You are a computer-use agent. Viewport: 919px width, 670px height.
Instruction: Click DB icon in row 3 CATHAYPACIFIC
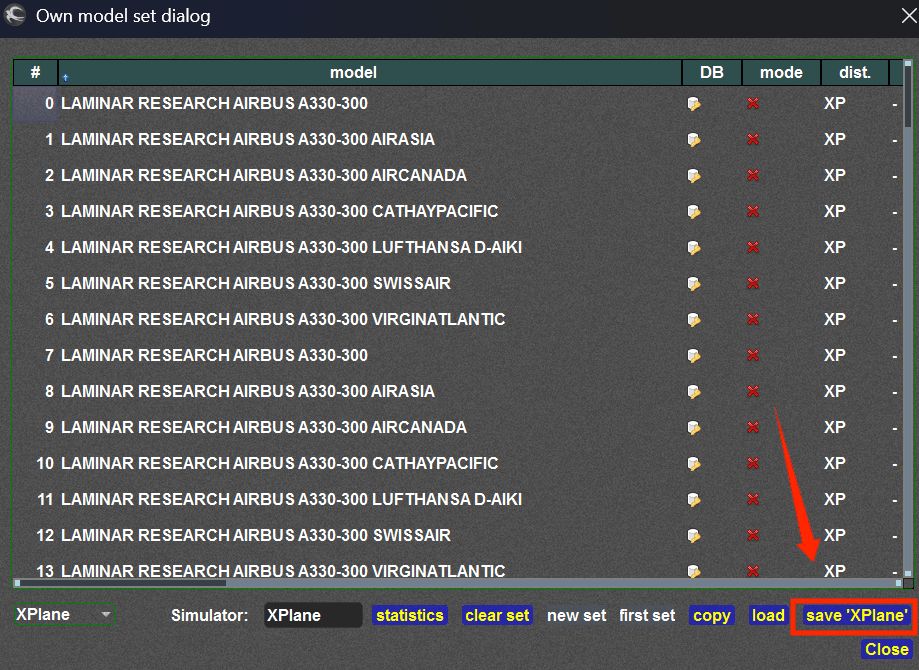click(x=694, y=212)
